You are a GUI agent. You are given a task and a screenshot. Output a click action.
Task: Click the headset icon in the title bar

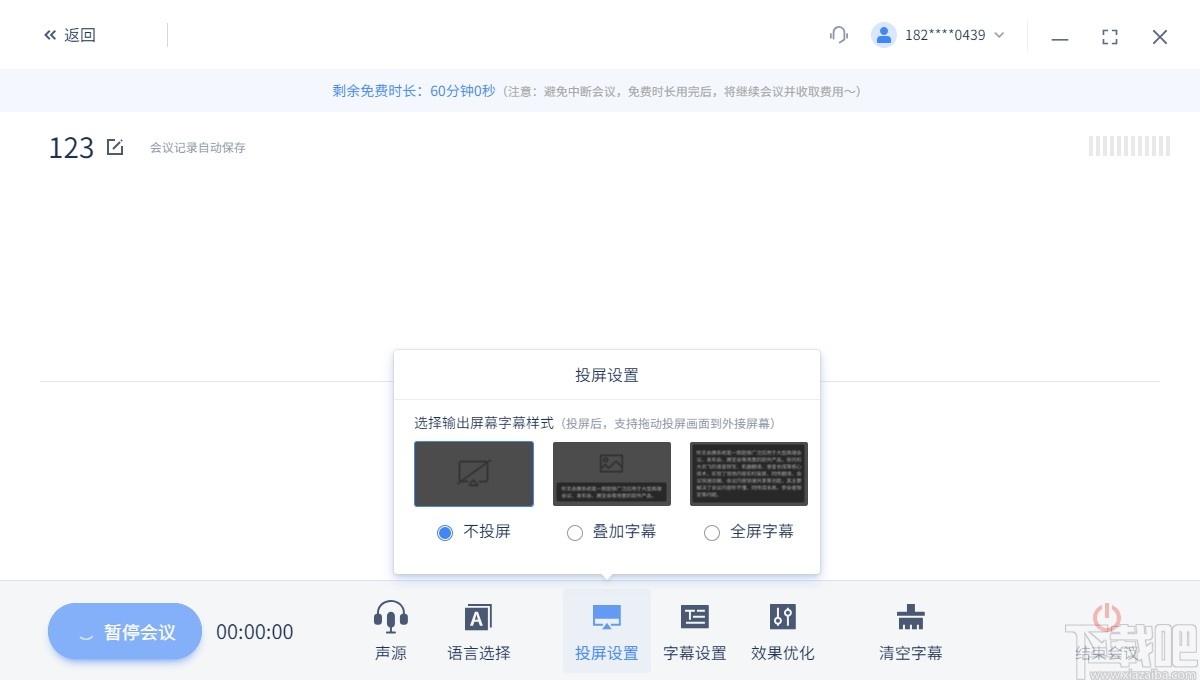pyautogui.click(x=838, y=35)
